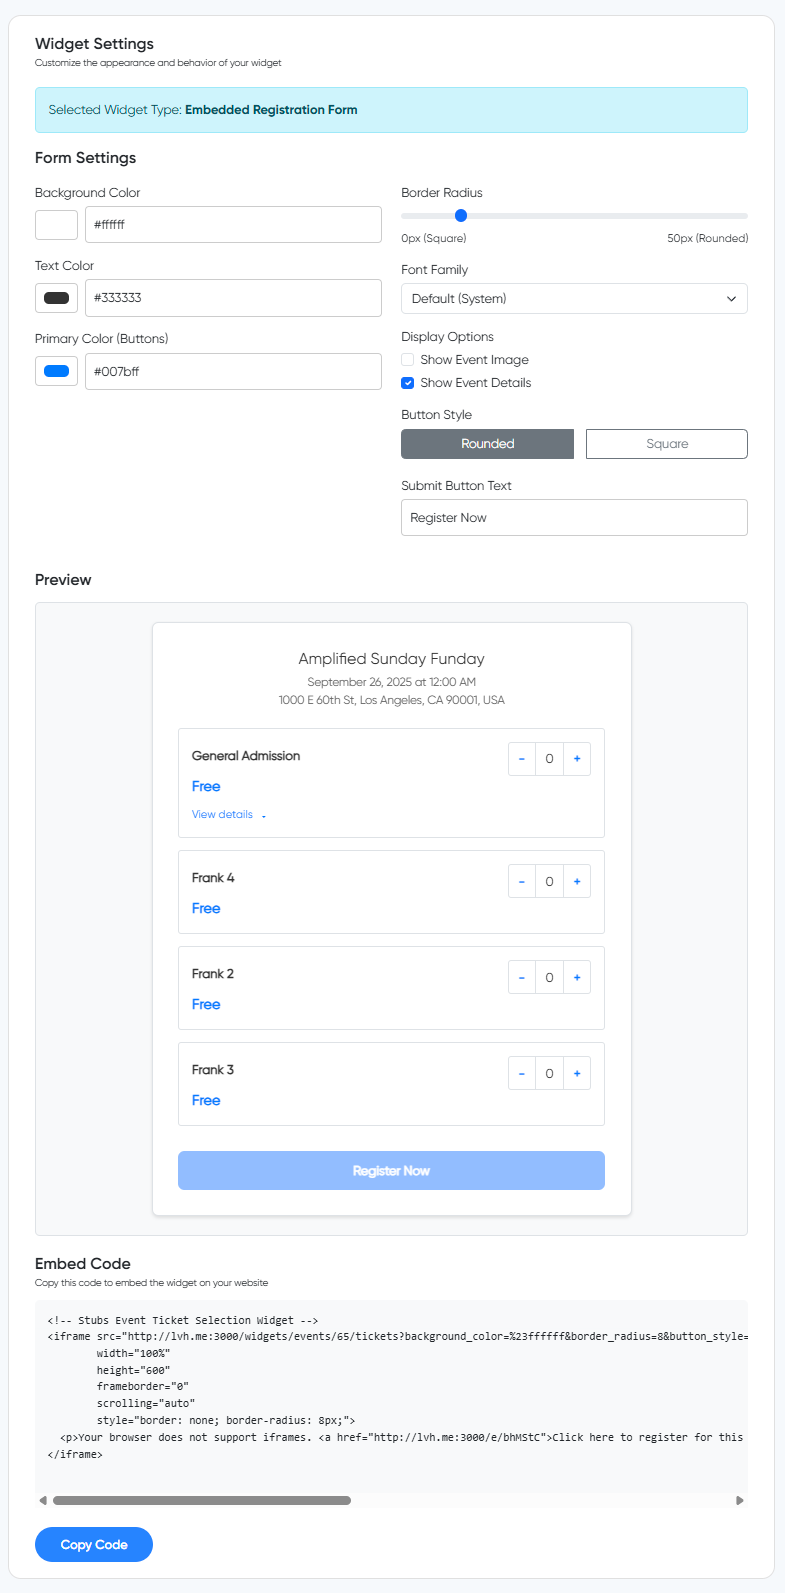Click the Copy Code button
This screenshot has height=1593, width=785.
(93, 1544)
